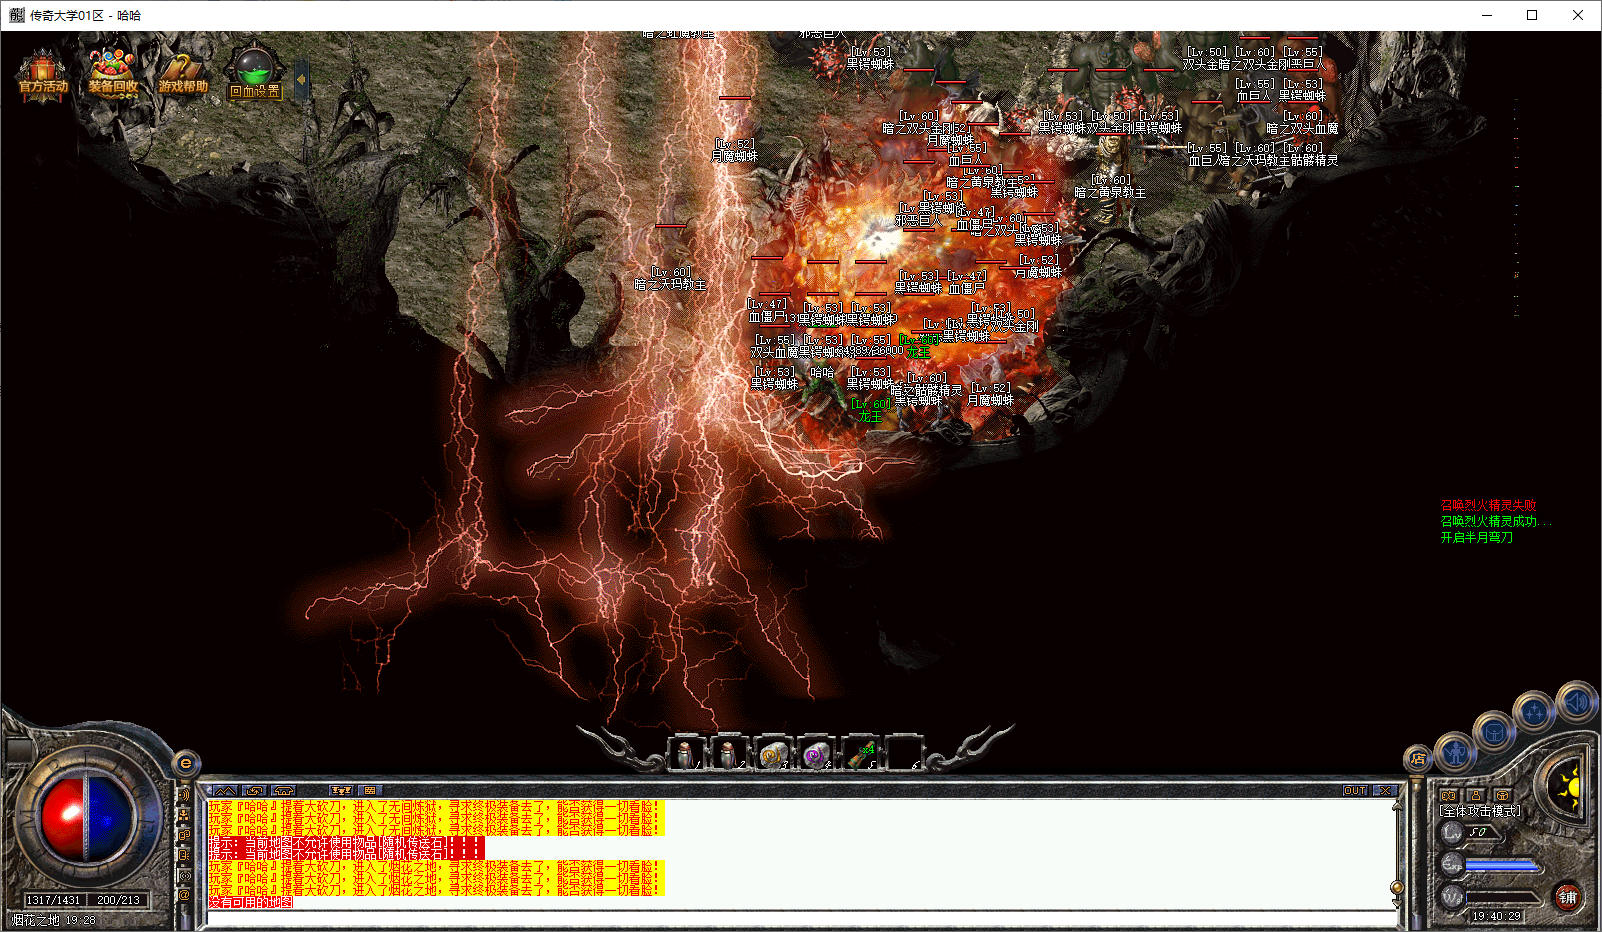This screenshot has width=1602, height=932.
Task: Toggle the sound speaker round button
Action: (1576, 703)
